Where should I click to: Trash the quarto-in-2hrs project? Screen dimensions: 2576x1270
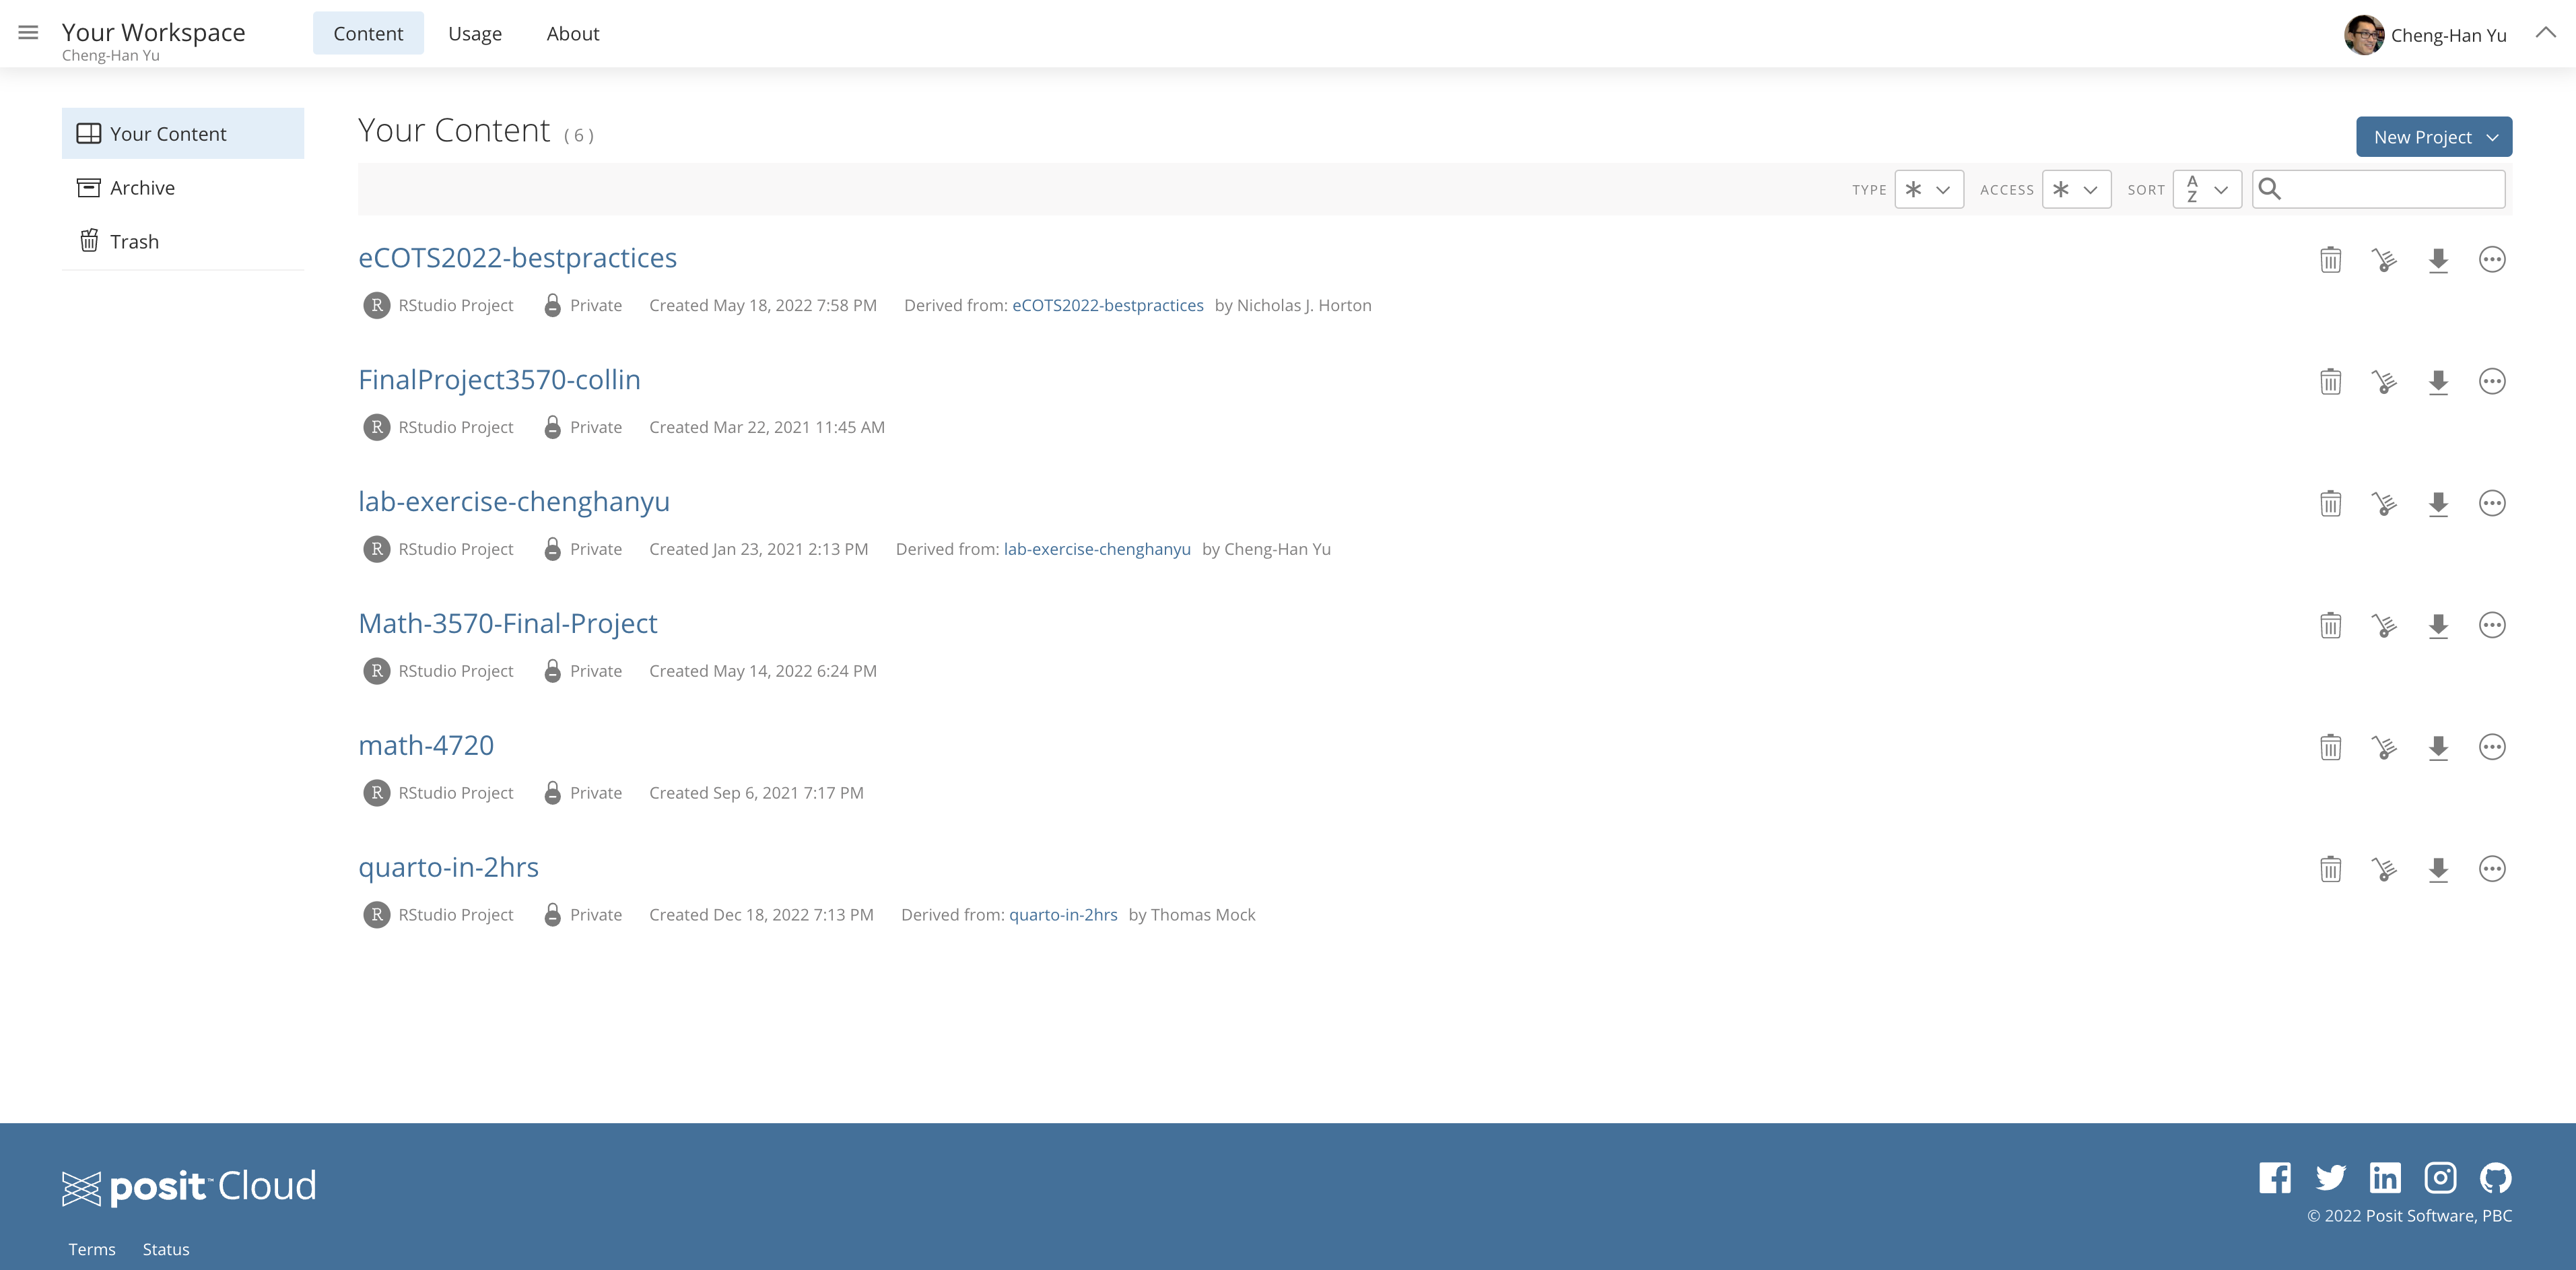(x=2330, y=870)
